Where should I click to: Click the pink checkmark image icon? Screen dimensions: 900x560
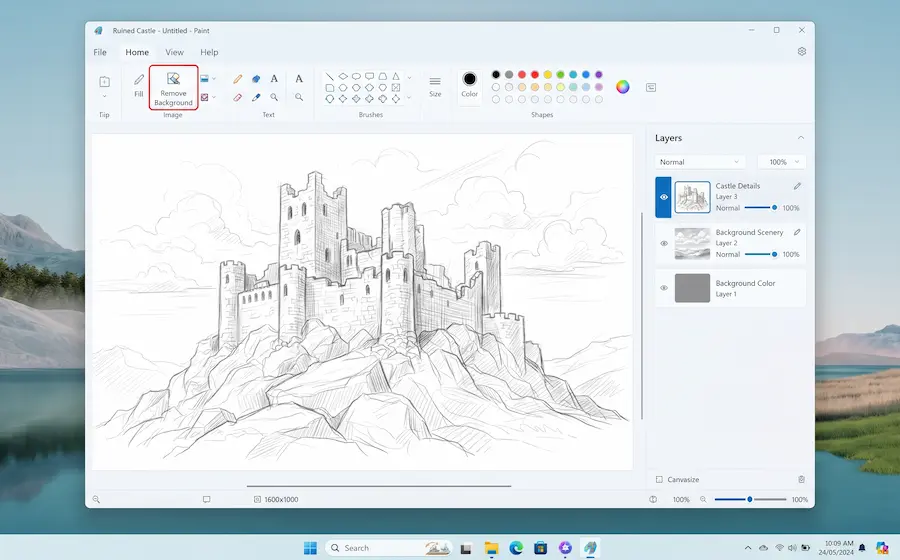point(204,97)
